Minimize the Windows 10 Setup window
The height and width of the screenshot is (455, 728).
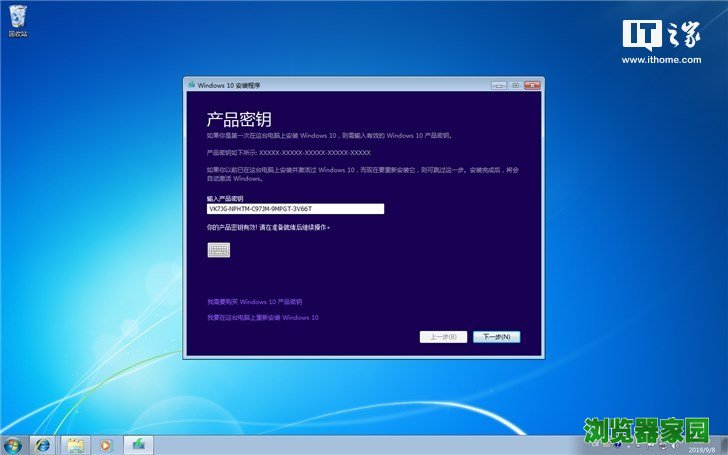(497, 85)
